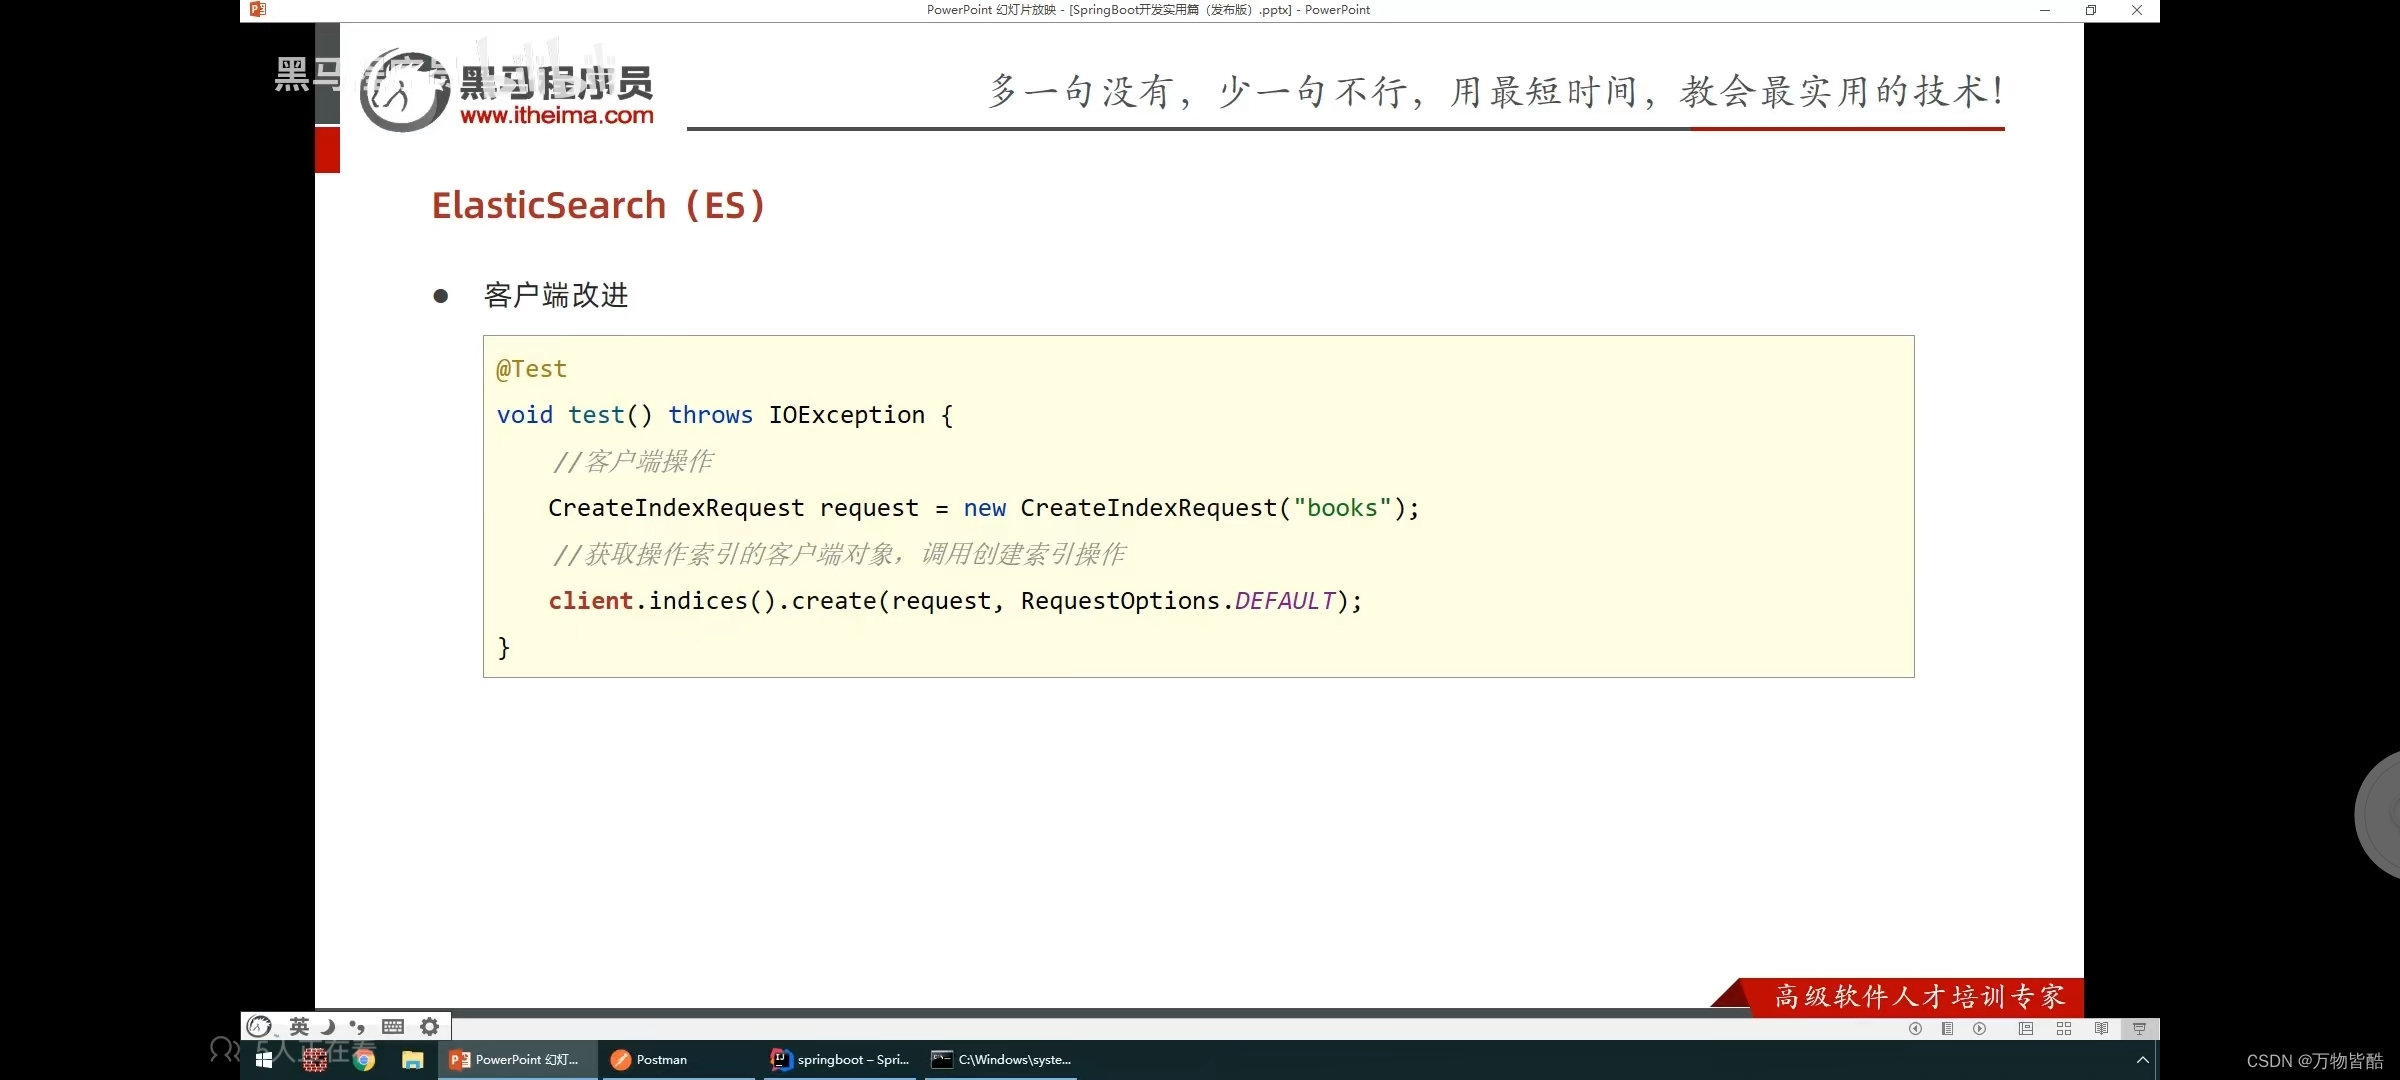This screenshot has height=1080, width=2400.
Task: Minimize the PowerPoint slideshow window
Action: [x=2045, y=10]
